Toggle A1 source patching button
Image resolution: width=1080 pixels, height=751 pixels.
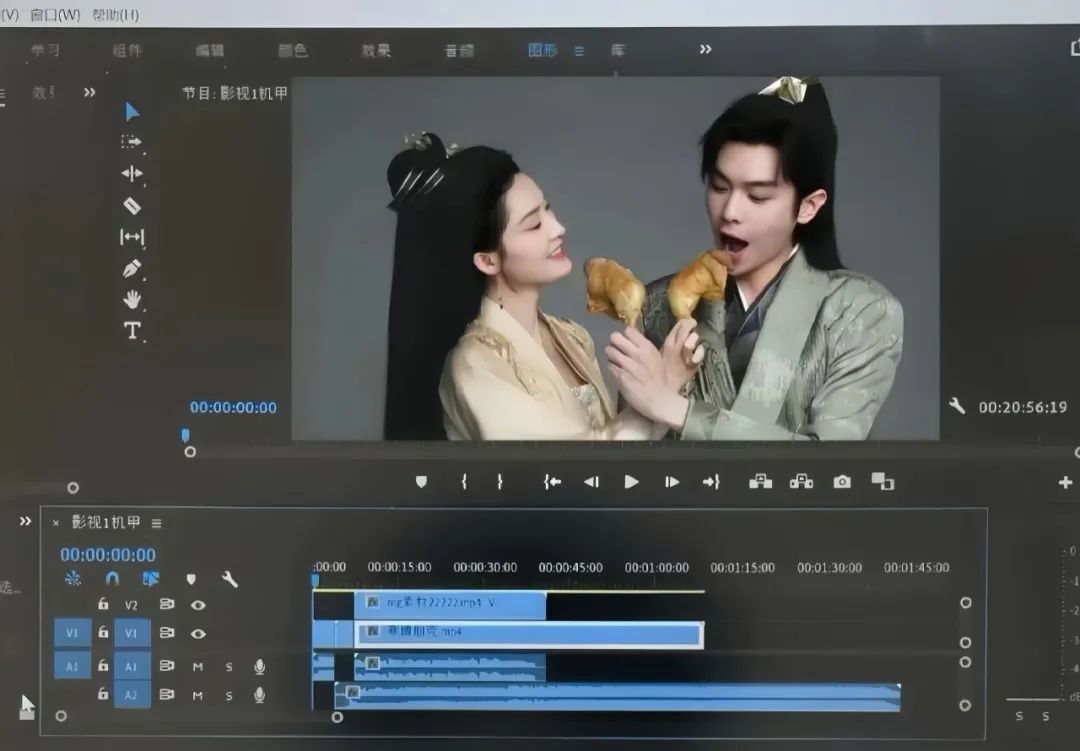(72, 666)
